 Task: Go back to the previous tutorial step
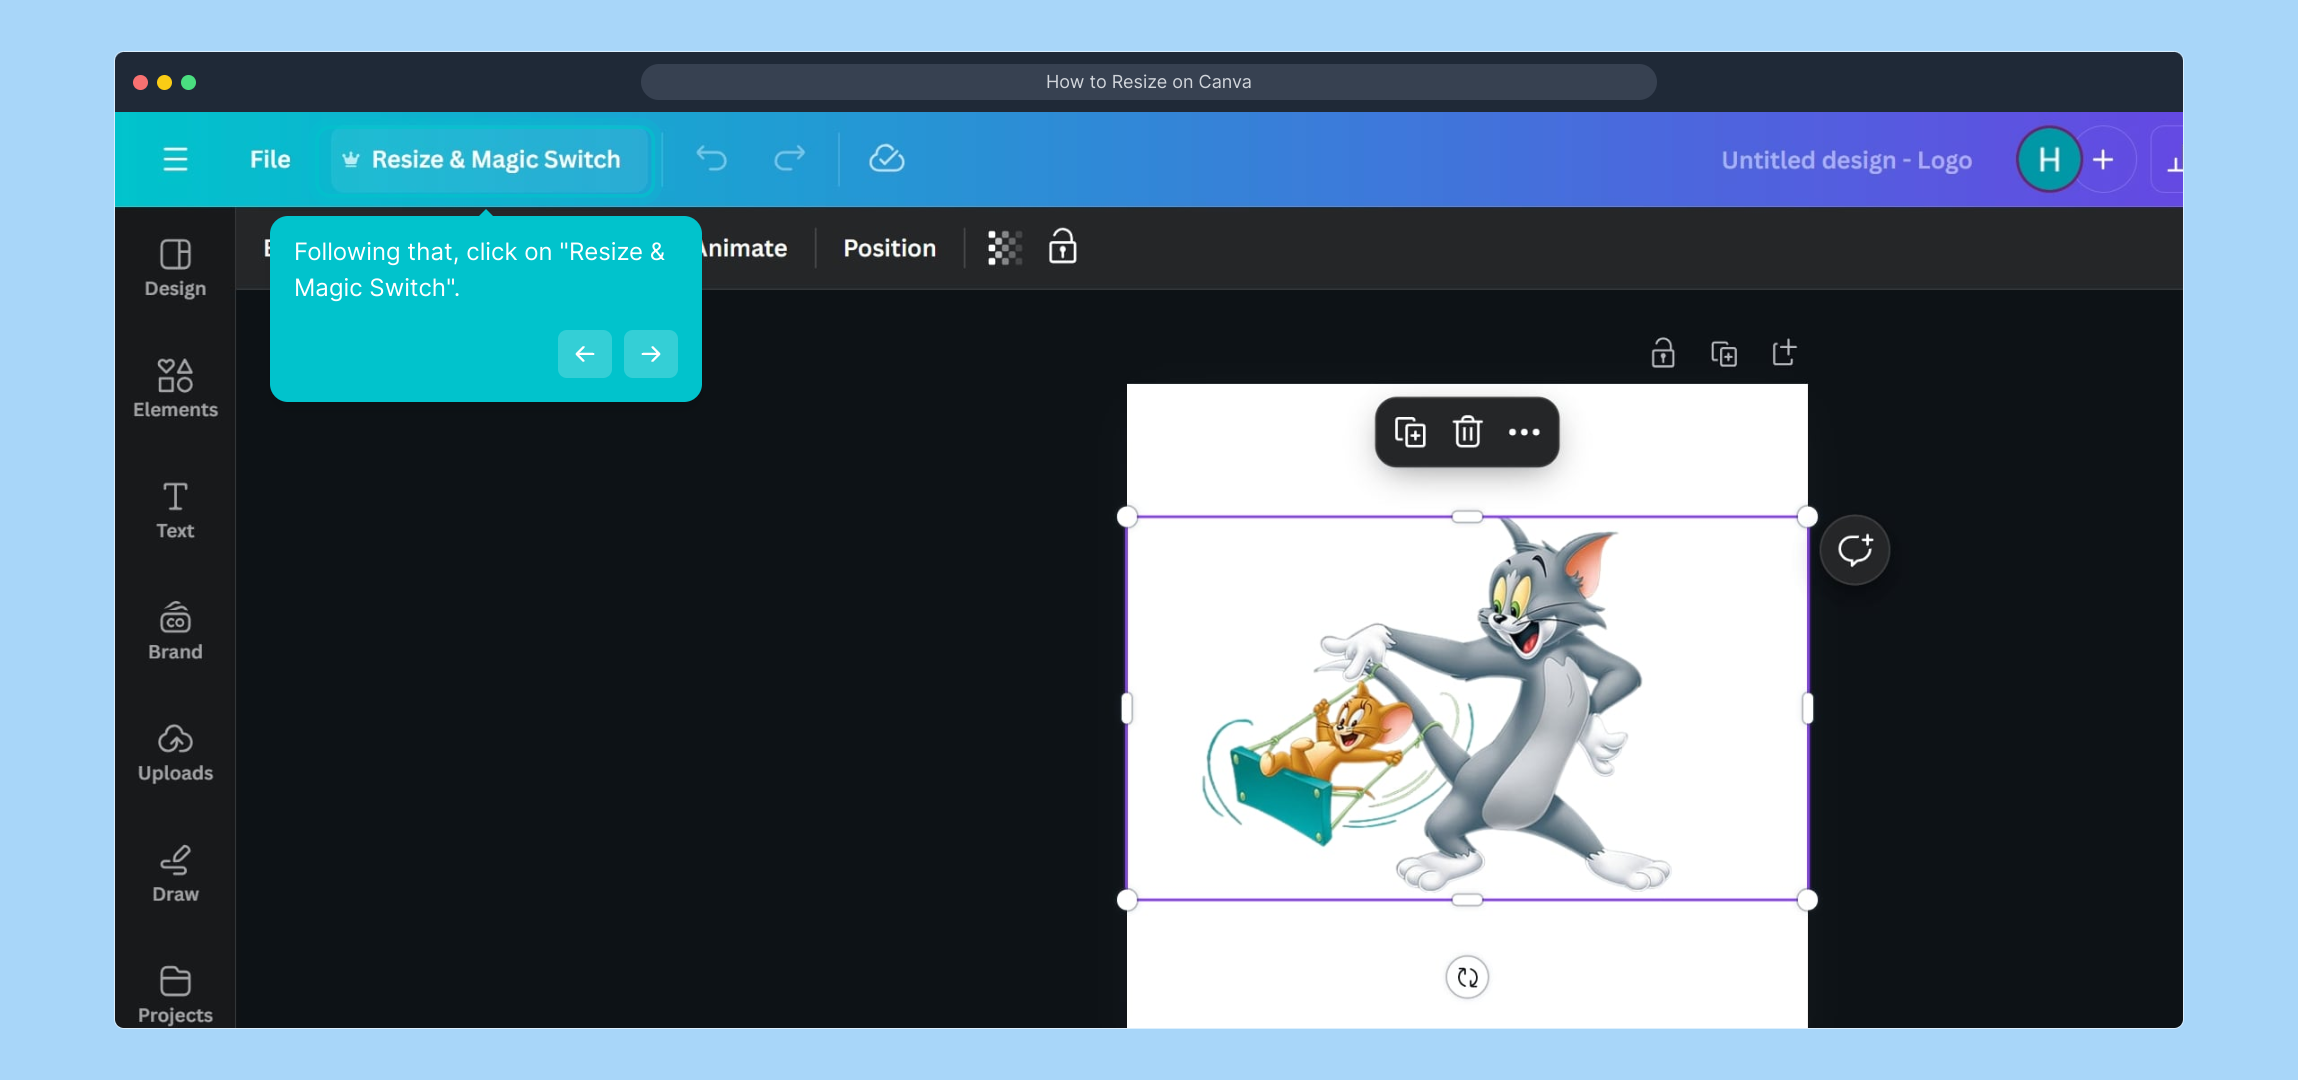(584, 354)
